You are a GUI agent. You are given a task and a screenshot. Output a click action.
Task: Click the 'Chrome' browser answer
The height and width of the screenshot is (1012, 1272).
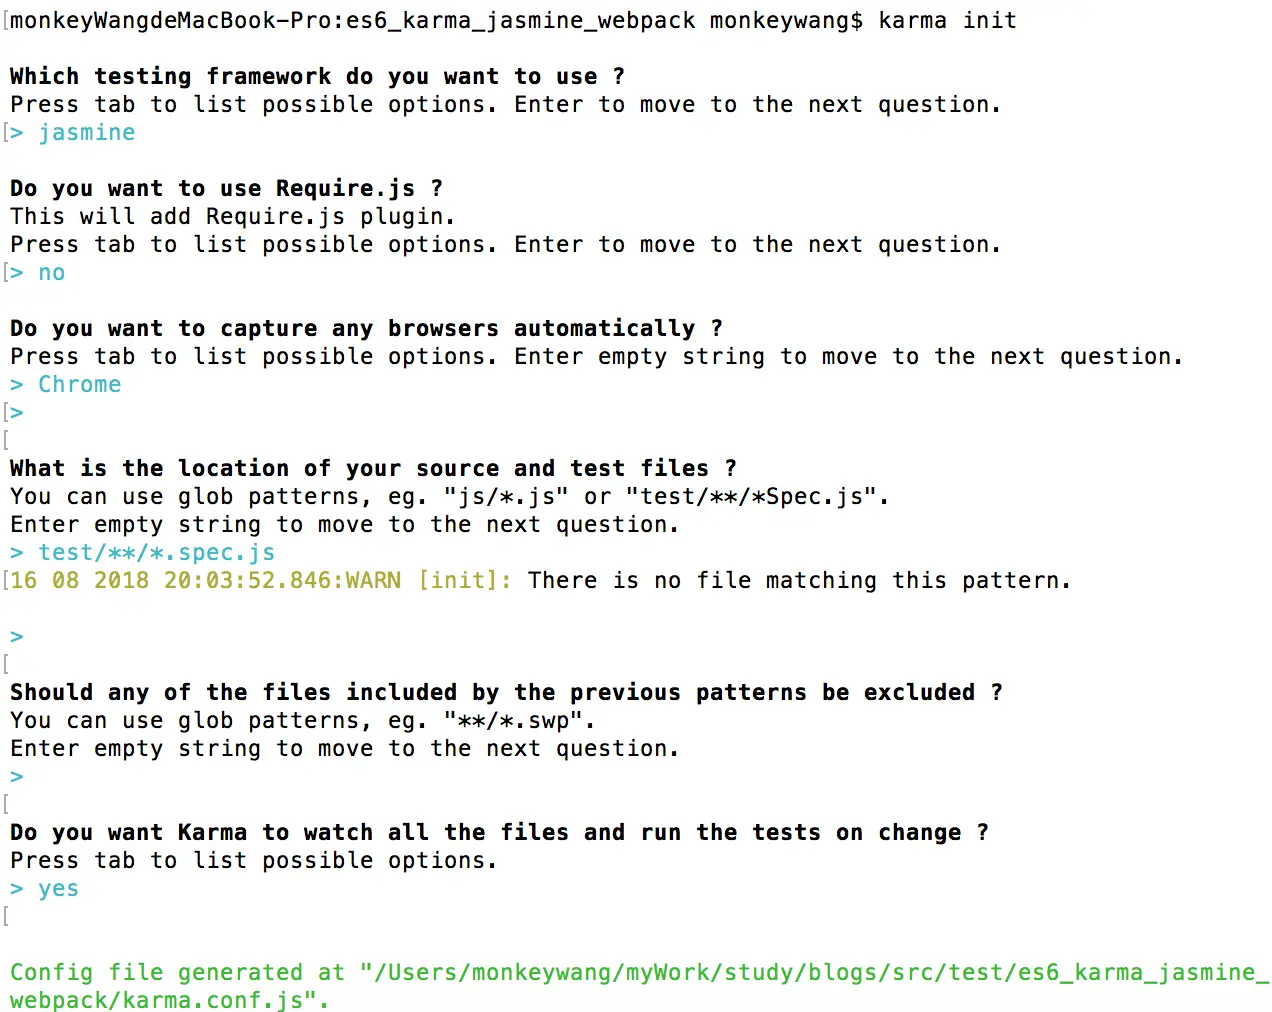pyautogui.click(x=80, y=385)
